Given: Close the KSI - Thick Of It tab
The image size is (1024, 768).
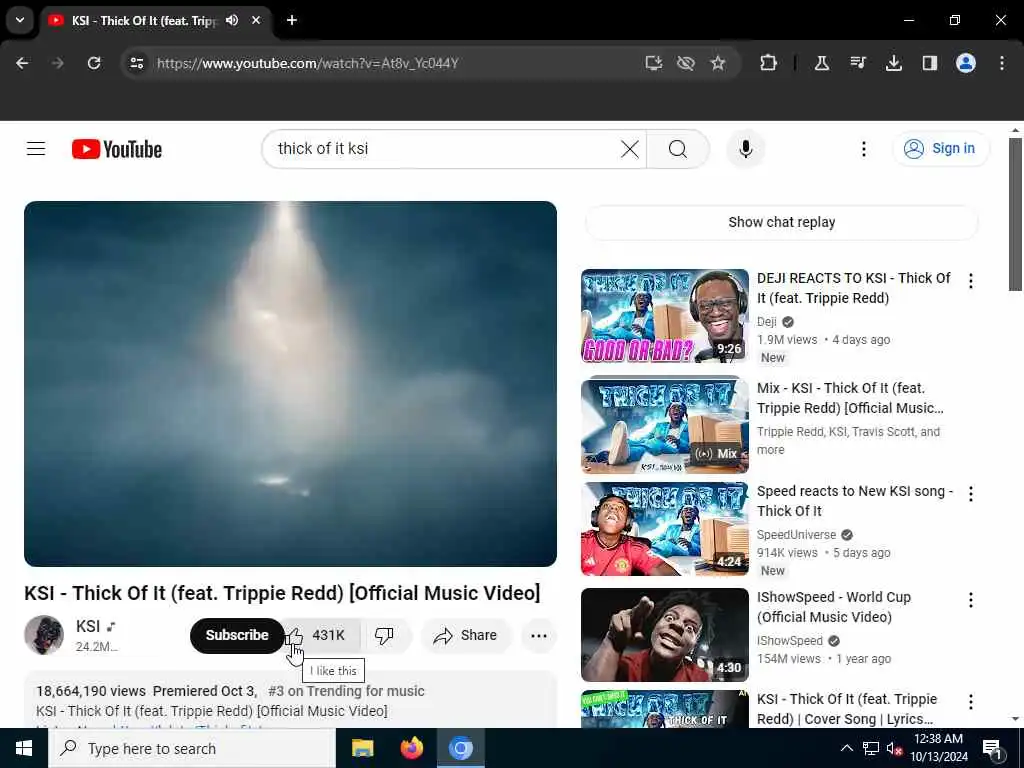Looking at the screenshot, I should tap(256, 20).
